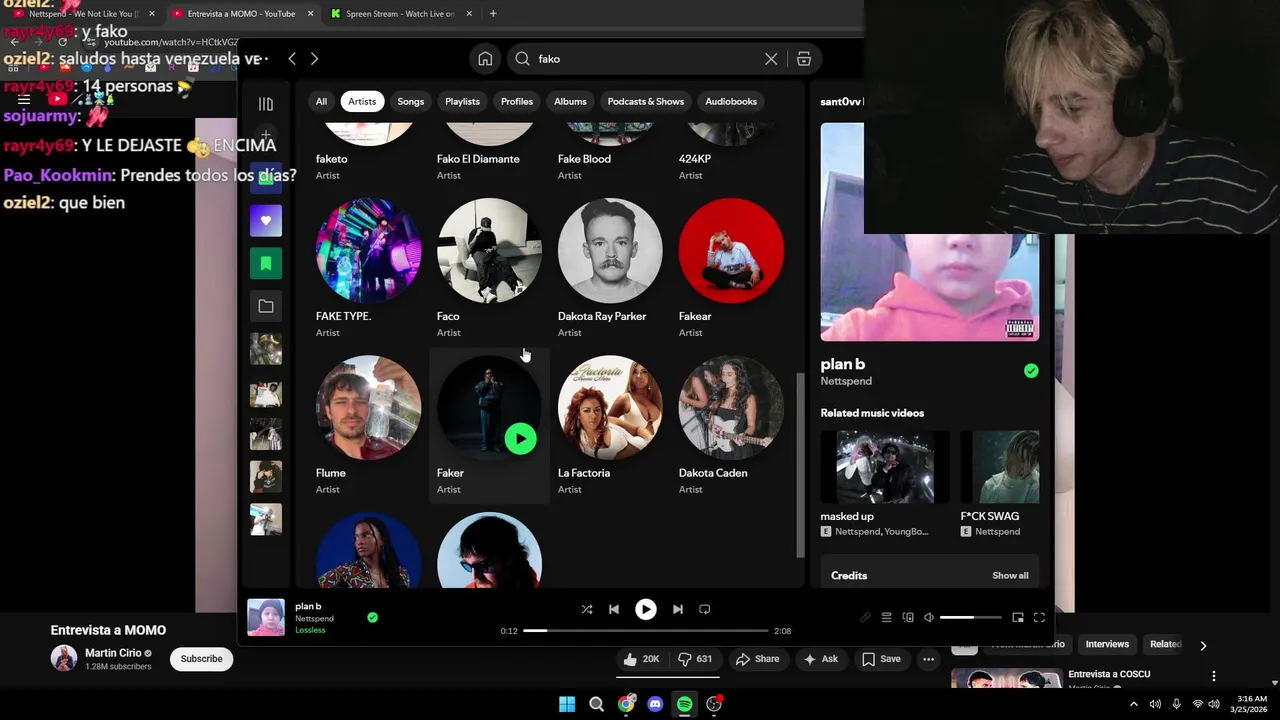
Task: Go back with Spotify's left chevron
Action: tap(292, 59)
